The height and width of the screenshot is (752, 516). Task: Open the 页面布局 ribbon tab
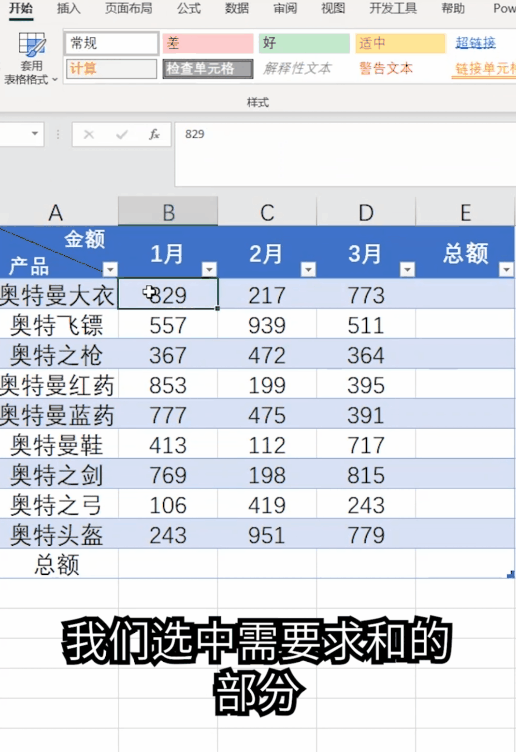tap(129, 8)
